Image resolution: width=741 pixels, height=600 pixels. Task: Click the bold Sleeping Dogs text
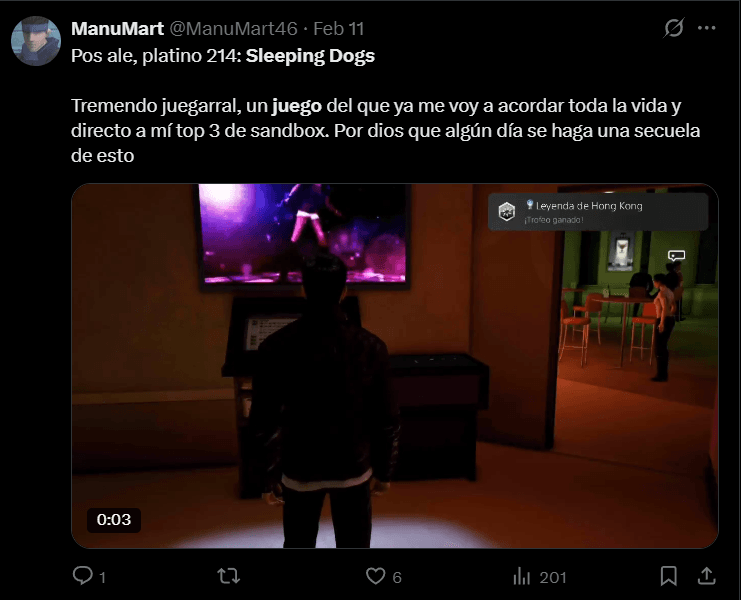pyautogui.click(x=310, y=56)
